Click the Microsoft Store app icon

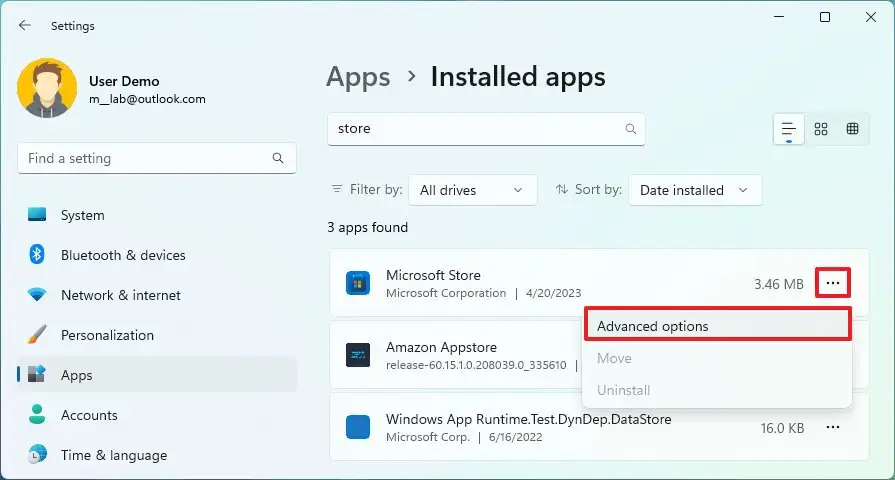point(358,284)
